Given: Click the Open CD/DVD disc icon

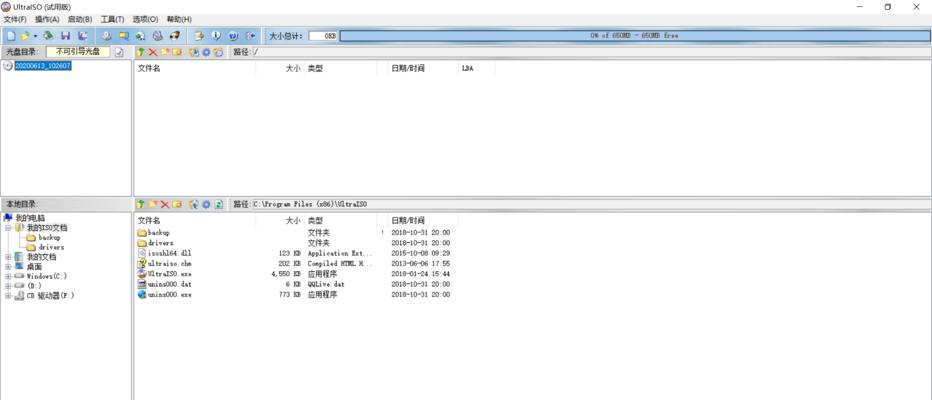Looking at the screenshot, I should [x=49, y=36].
